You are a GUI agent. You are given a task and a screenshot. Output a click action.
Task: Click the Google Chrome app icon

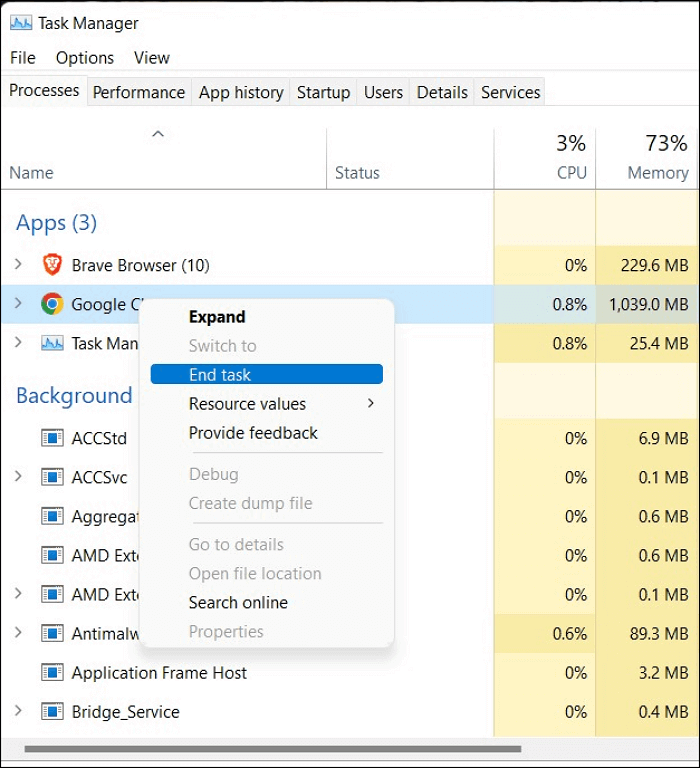tap(52, 304)
